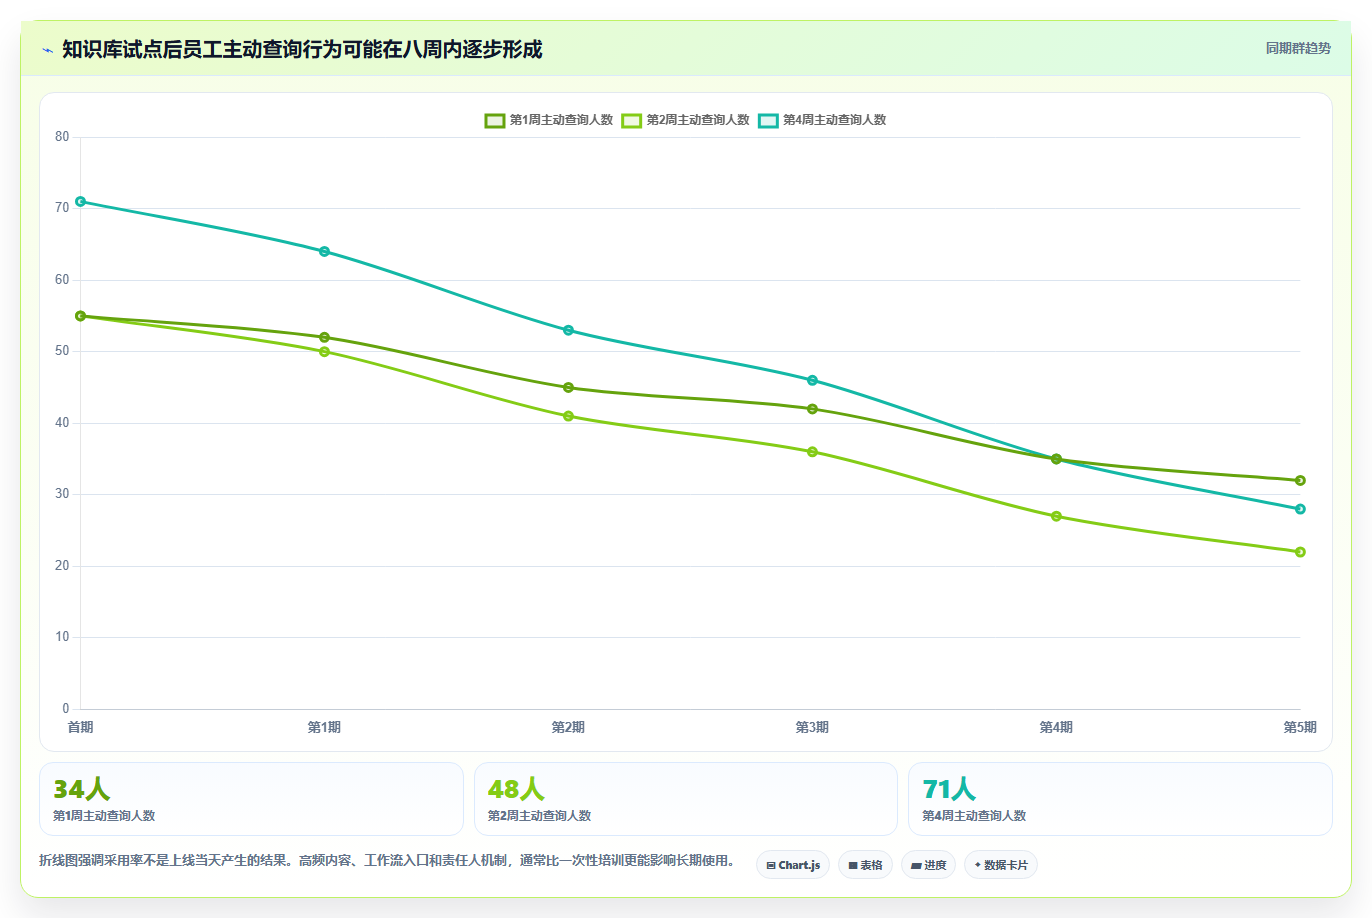Click the x-axis label 首期
1372x918 pixels.
(81, 727)
